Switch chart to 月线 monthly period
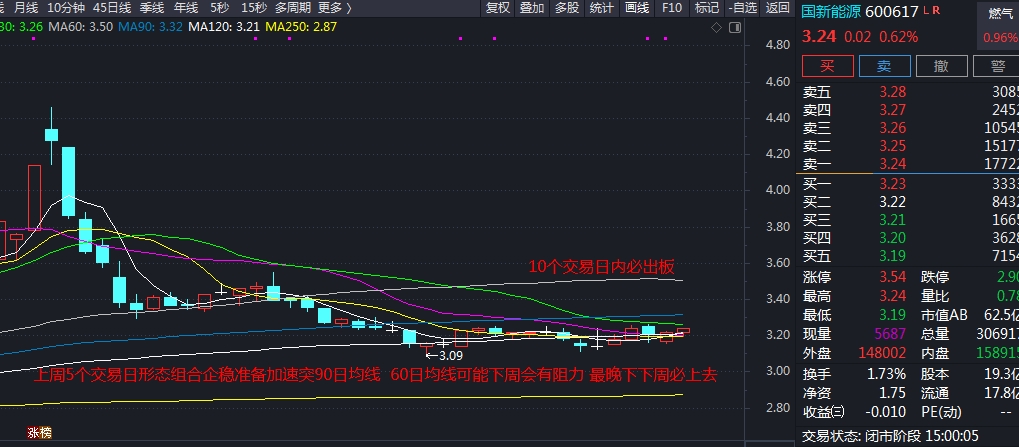Image resolution: width=1019 pixels, height=447 pixels. 25,8
